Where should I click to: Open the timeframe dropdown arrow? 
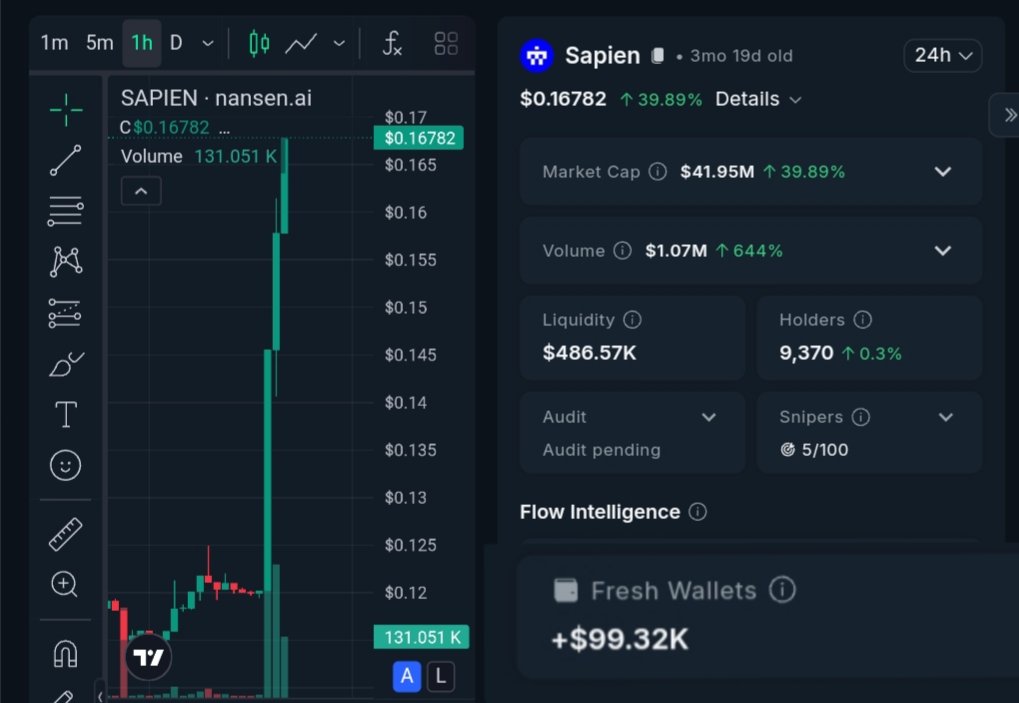(208, 44)
